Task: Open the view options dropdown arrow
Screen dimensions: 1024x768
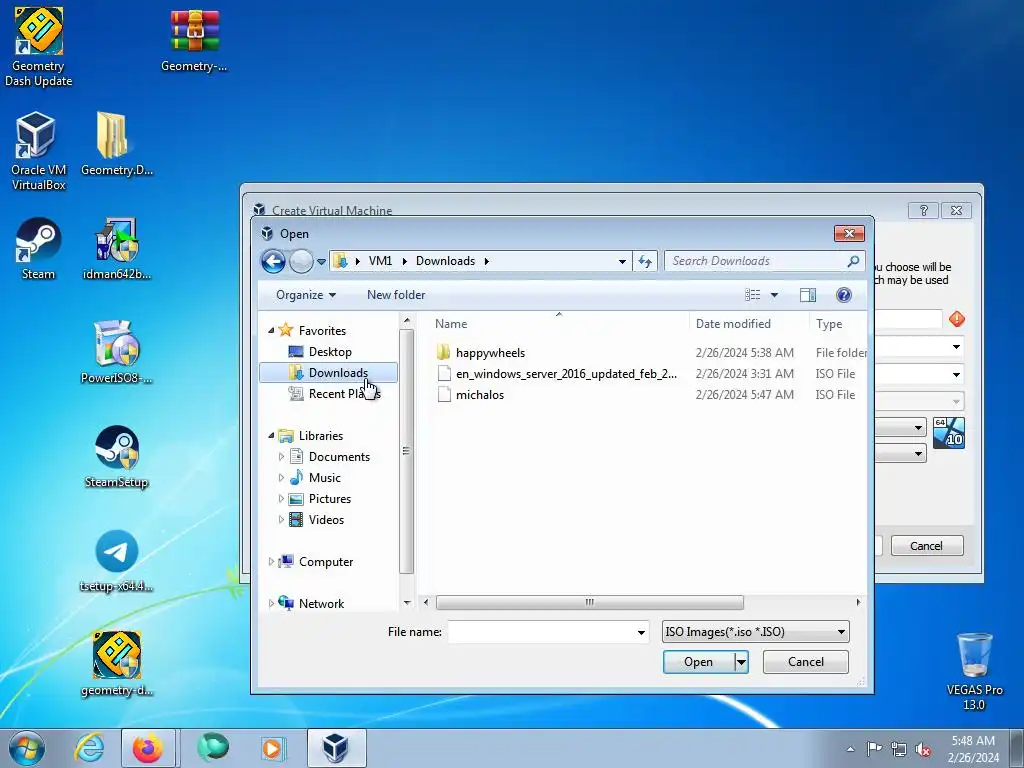Action: click(x=775, y=295)
